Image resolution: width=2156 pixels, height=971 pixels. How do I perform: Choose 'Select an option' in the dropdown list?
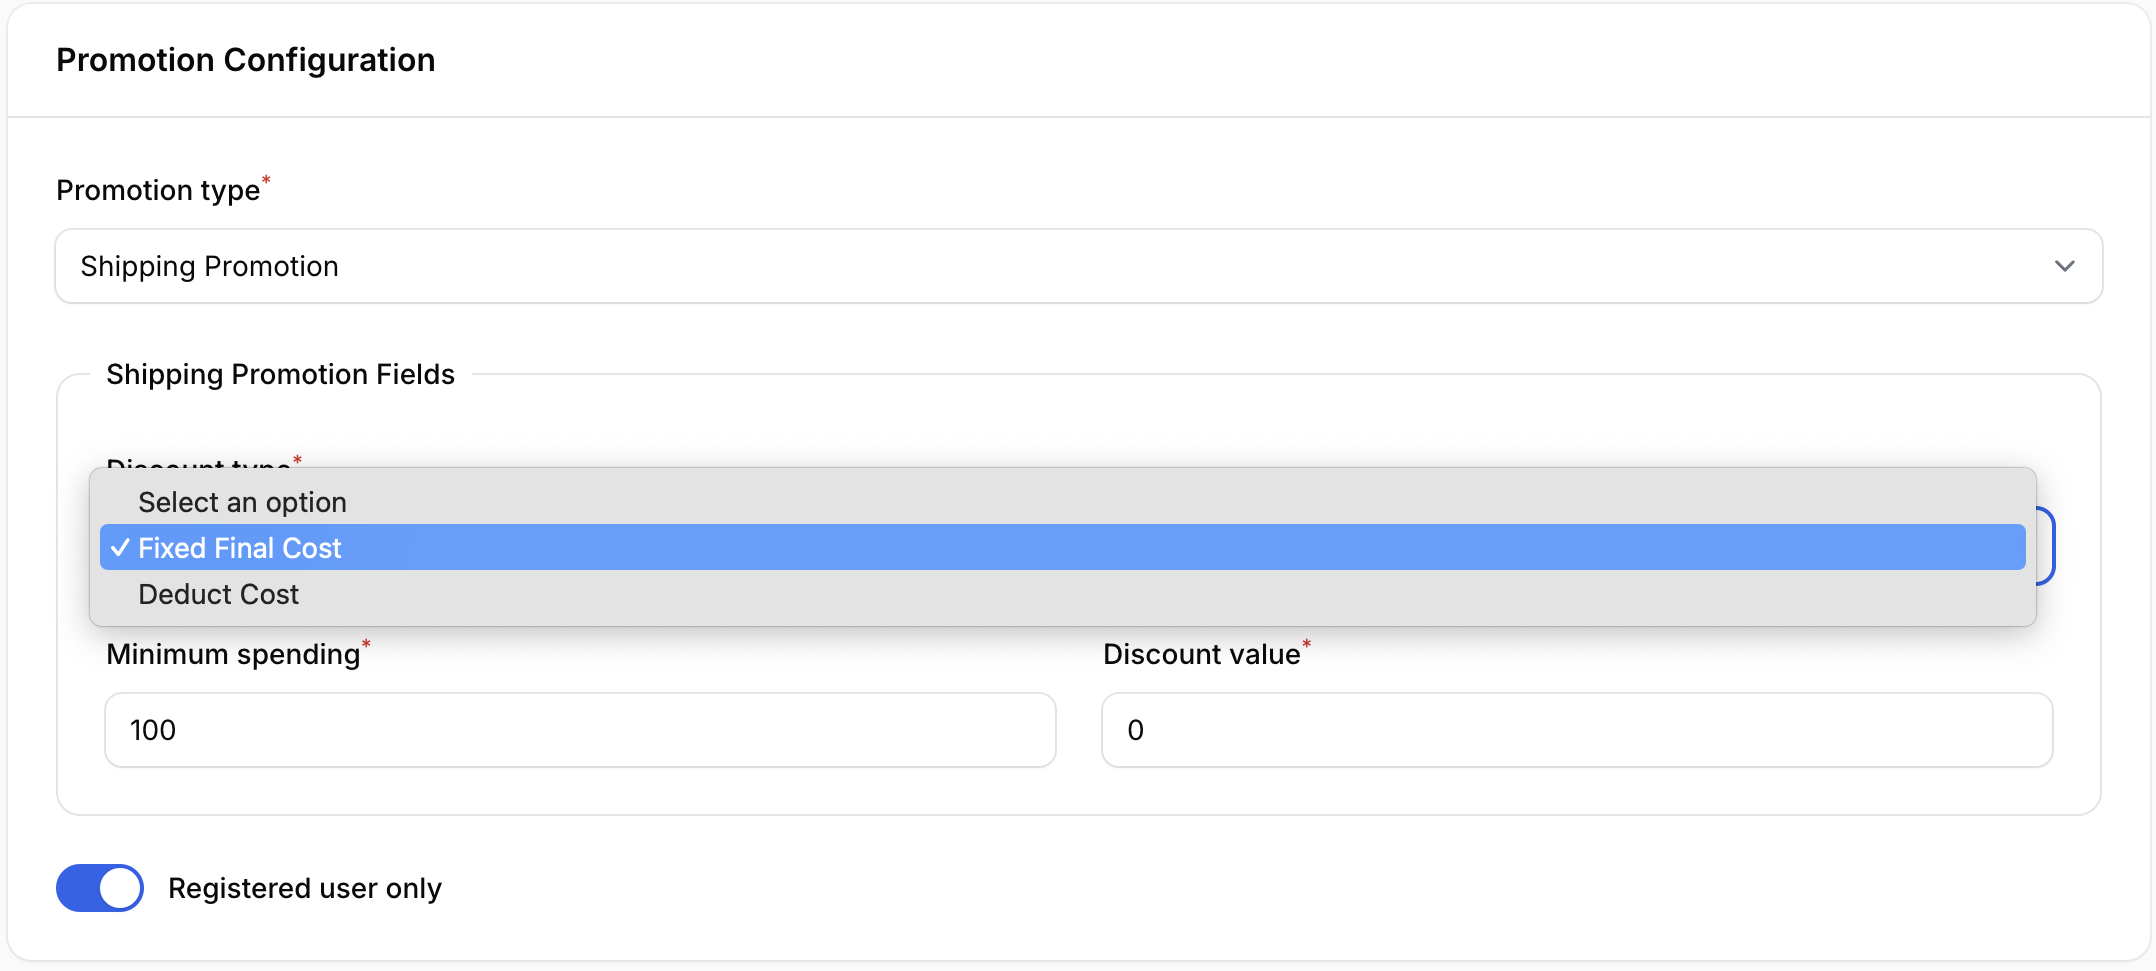tap(242, 502)
